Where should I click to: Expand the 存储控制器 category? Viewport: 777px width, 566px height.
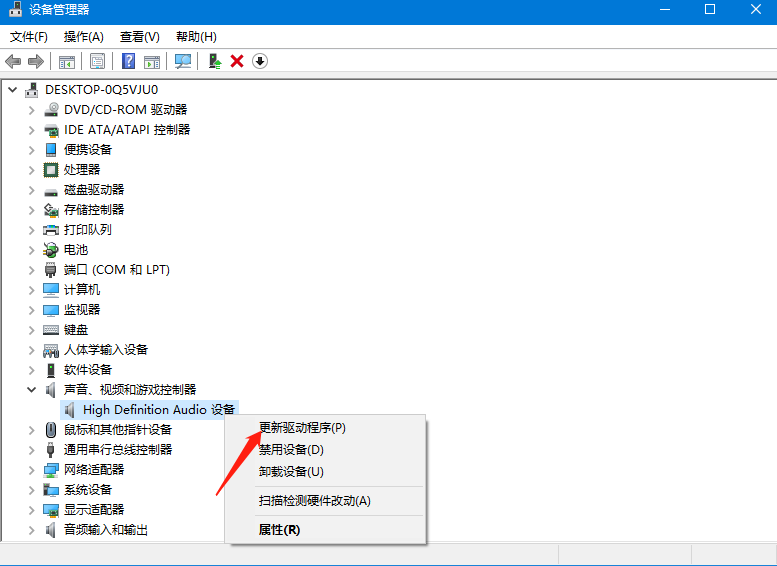coord(32,210)
